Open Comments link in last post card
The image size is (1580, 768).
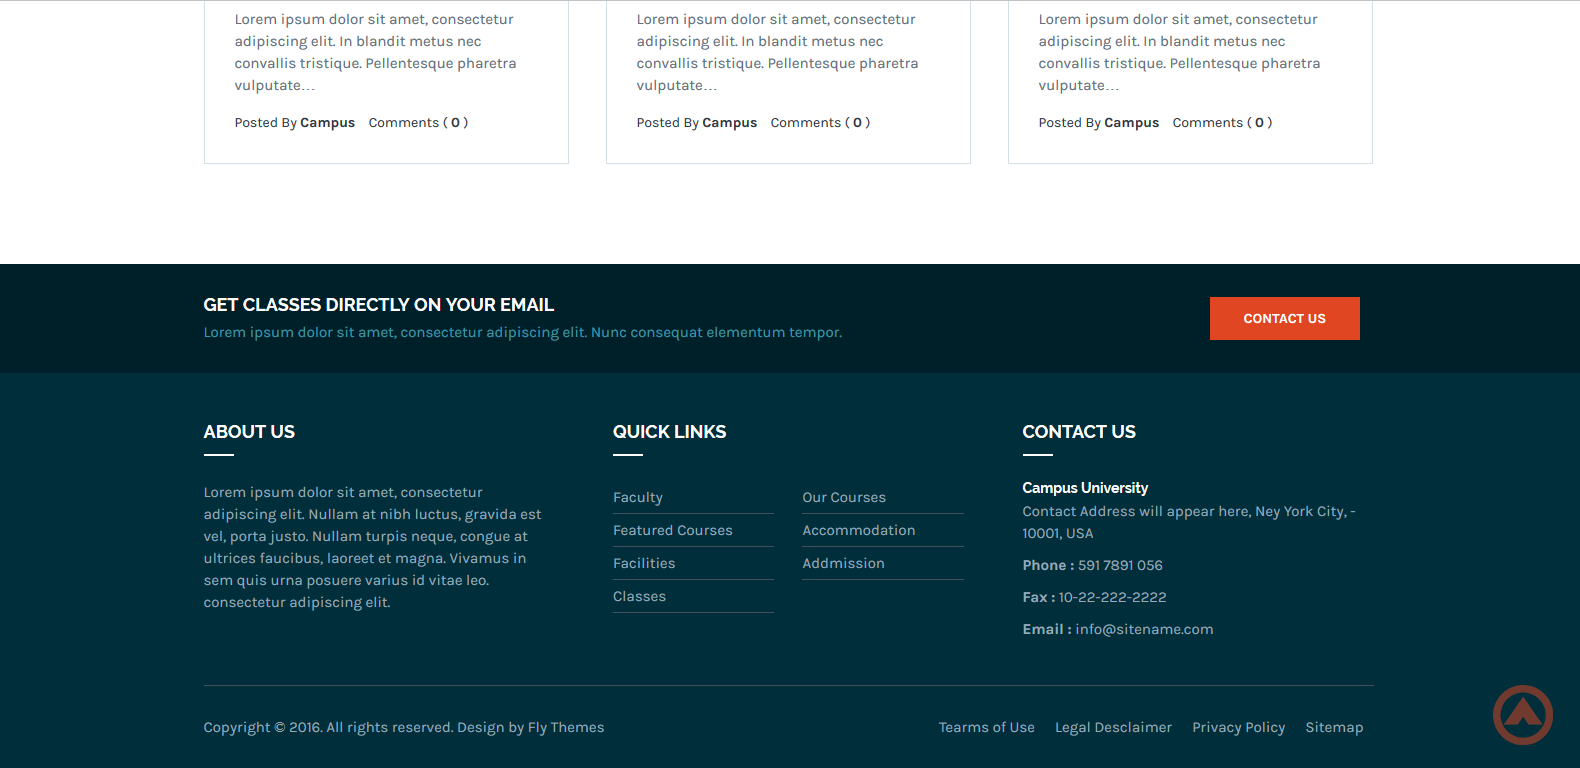click(1221, 123)
